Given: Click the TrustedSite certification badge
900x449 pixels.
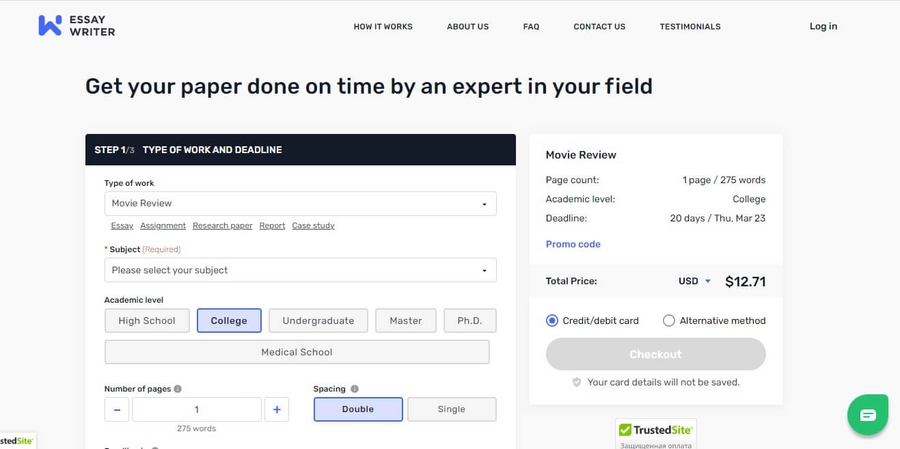Looking at the screenshot, I should click(x=655, y=433).
